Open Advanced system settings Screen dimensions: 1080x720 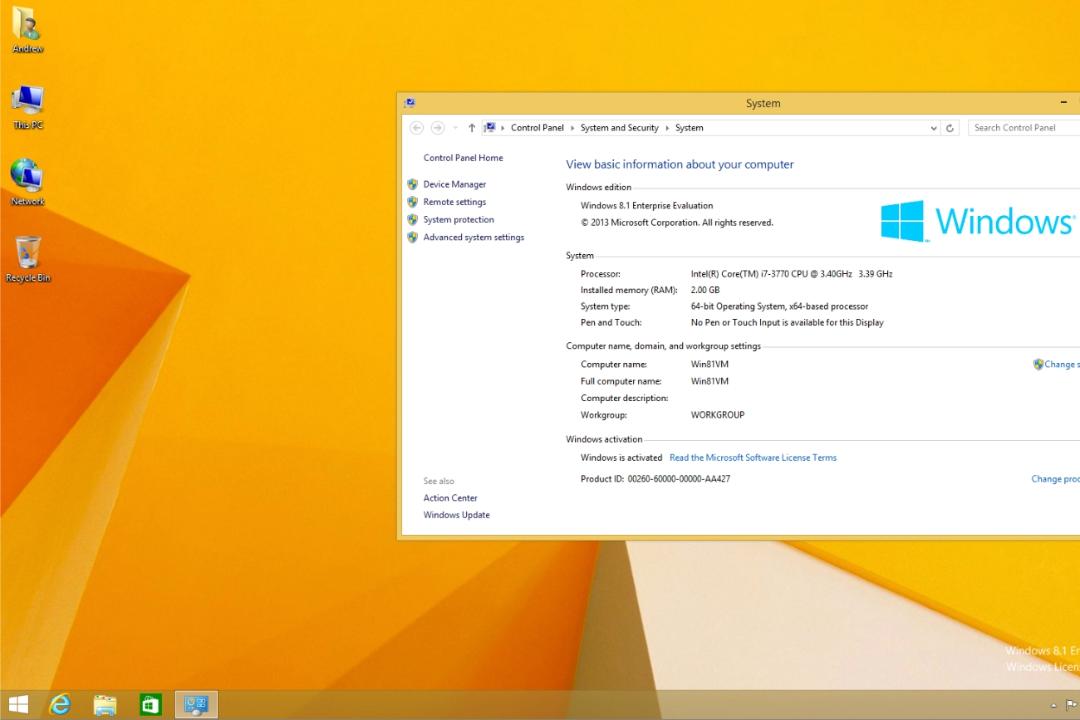tap(473, 237)
